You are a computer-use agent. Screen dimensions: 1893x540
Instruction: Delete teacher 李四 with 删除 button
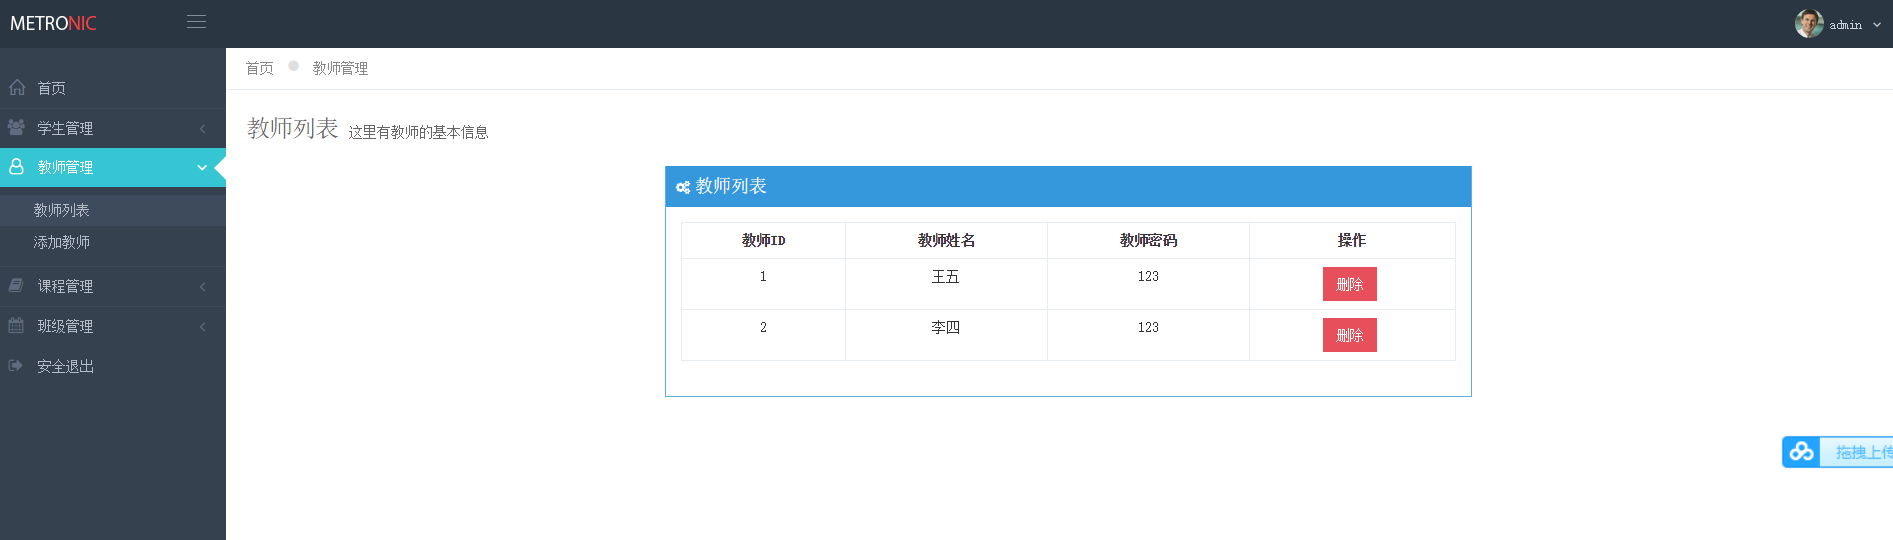tap(1349, 335)
